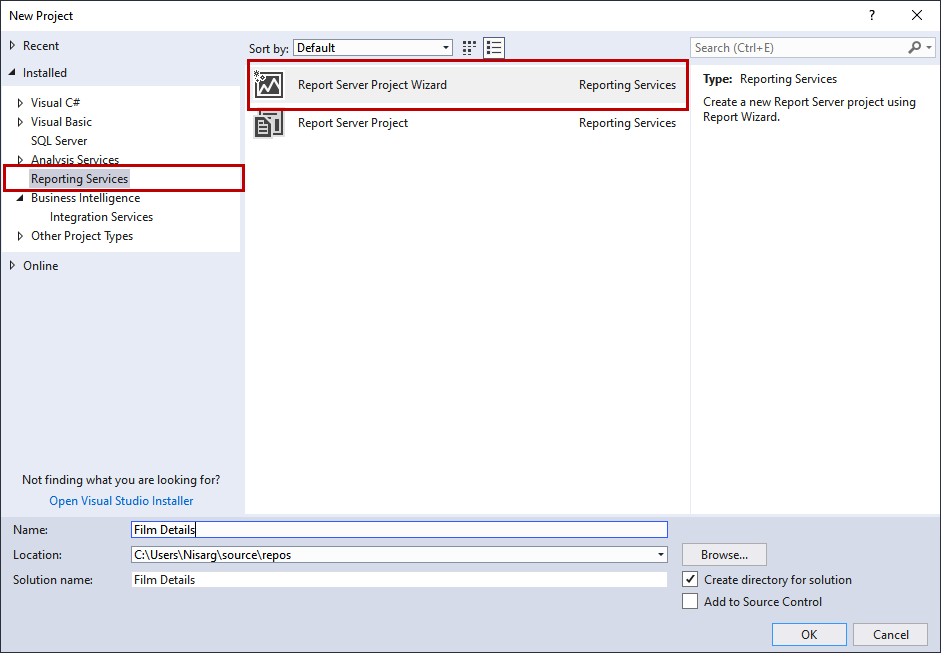The image size is (941, 653).
Task: Click the Name field containing Film Details
Action: 399,529
